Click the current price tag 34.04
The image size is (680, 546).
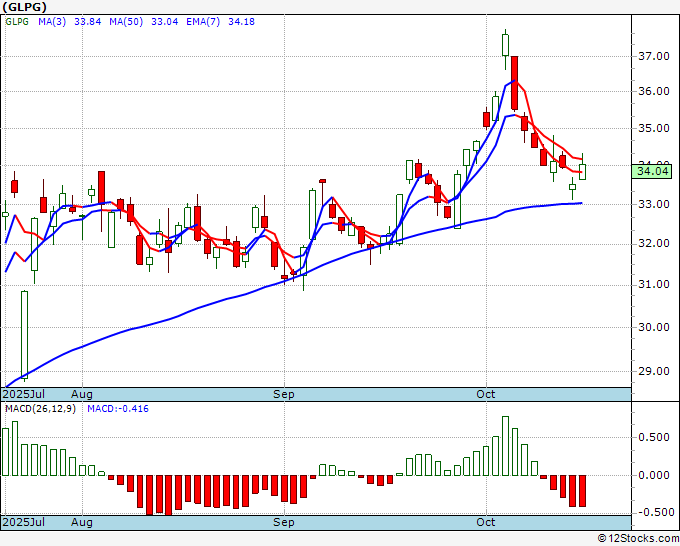tap(653, 171)
